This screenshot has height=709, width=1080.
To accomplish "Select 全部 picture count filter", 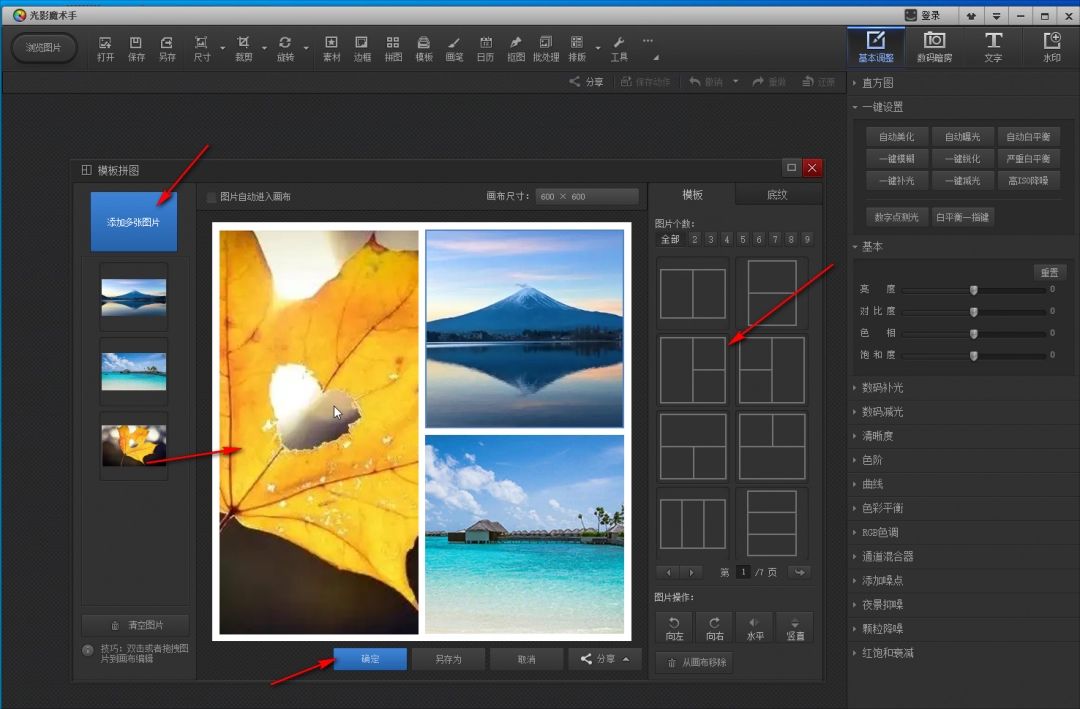I will click(669, 239).
